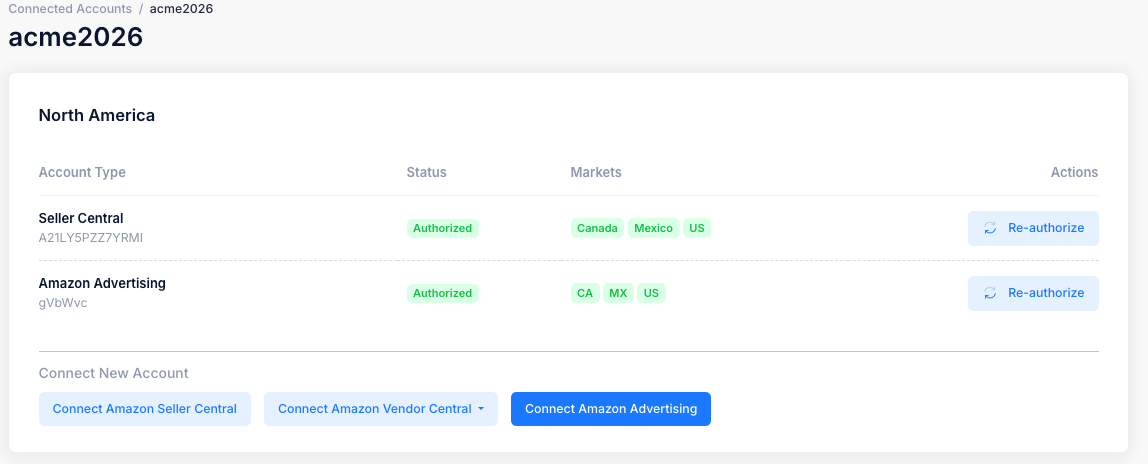Click the CA market badge

tap(584, 293)
